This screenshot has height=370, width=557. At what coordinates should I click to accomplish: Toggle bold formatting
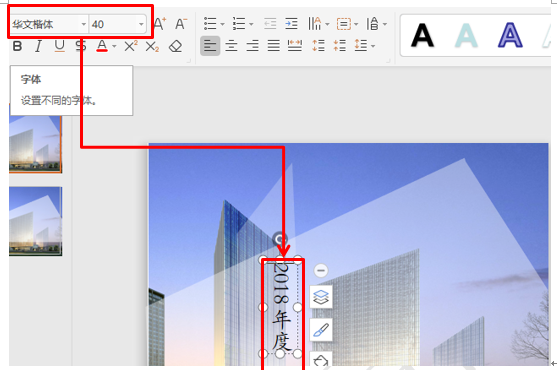[x=17, y=46]
